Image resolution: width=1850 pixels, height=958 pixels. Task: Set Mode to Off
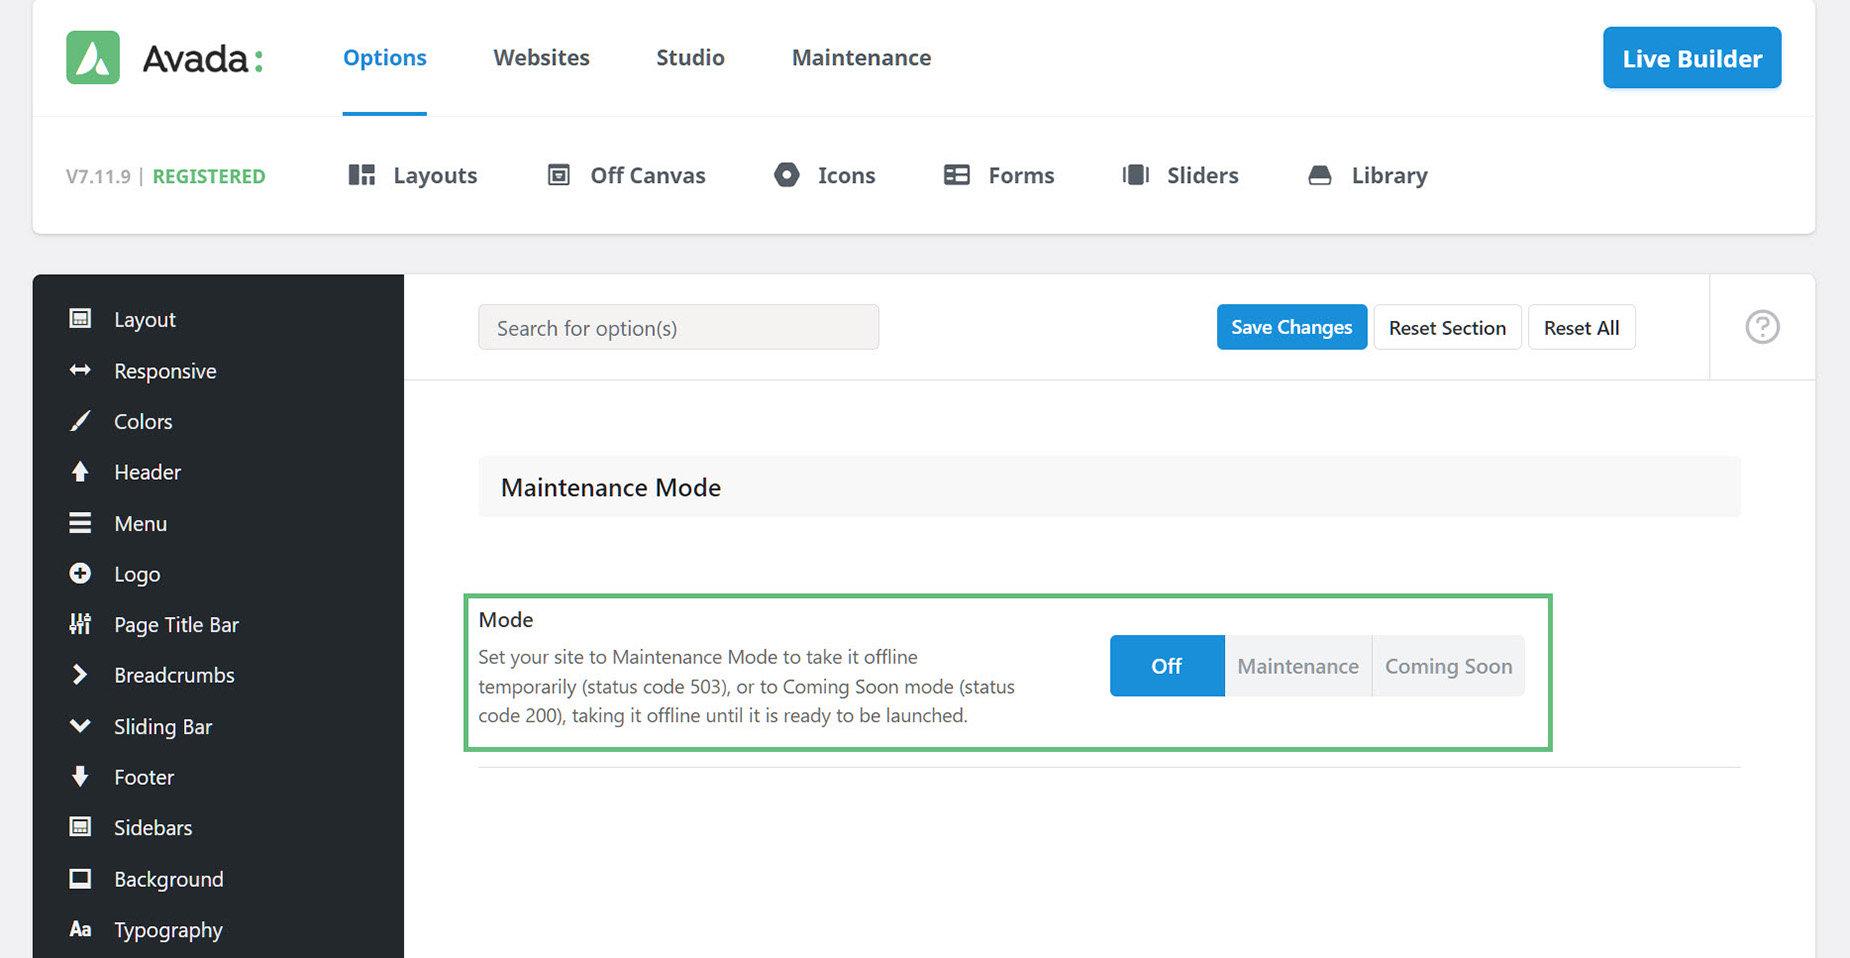[x=1167, y=666]
